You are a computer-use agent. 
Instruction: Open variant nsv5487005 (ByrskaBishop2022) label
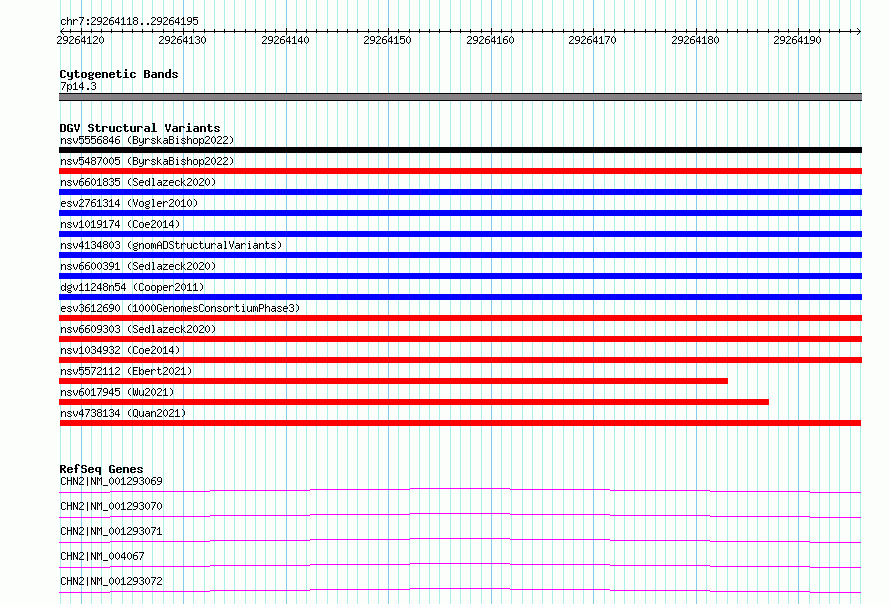coord(147,161)
